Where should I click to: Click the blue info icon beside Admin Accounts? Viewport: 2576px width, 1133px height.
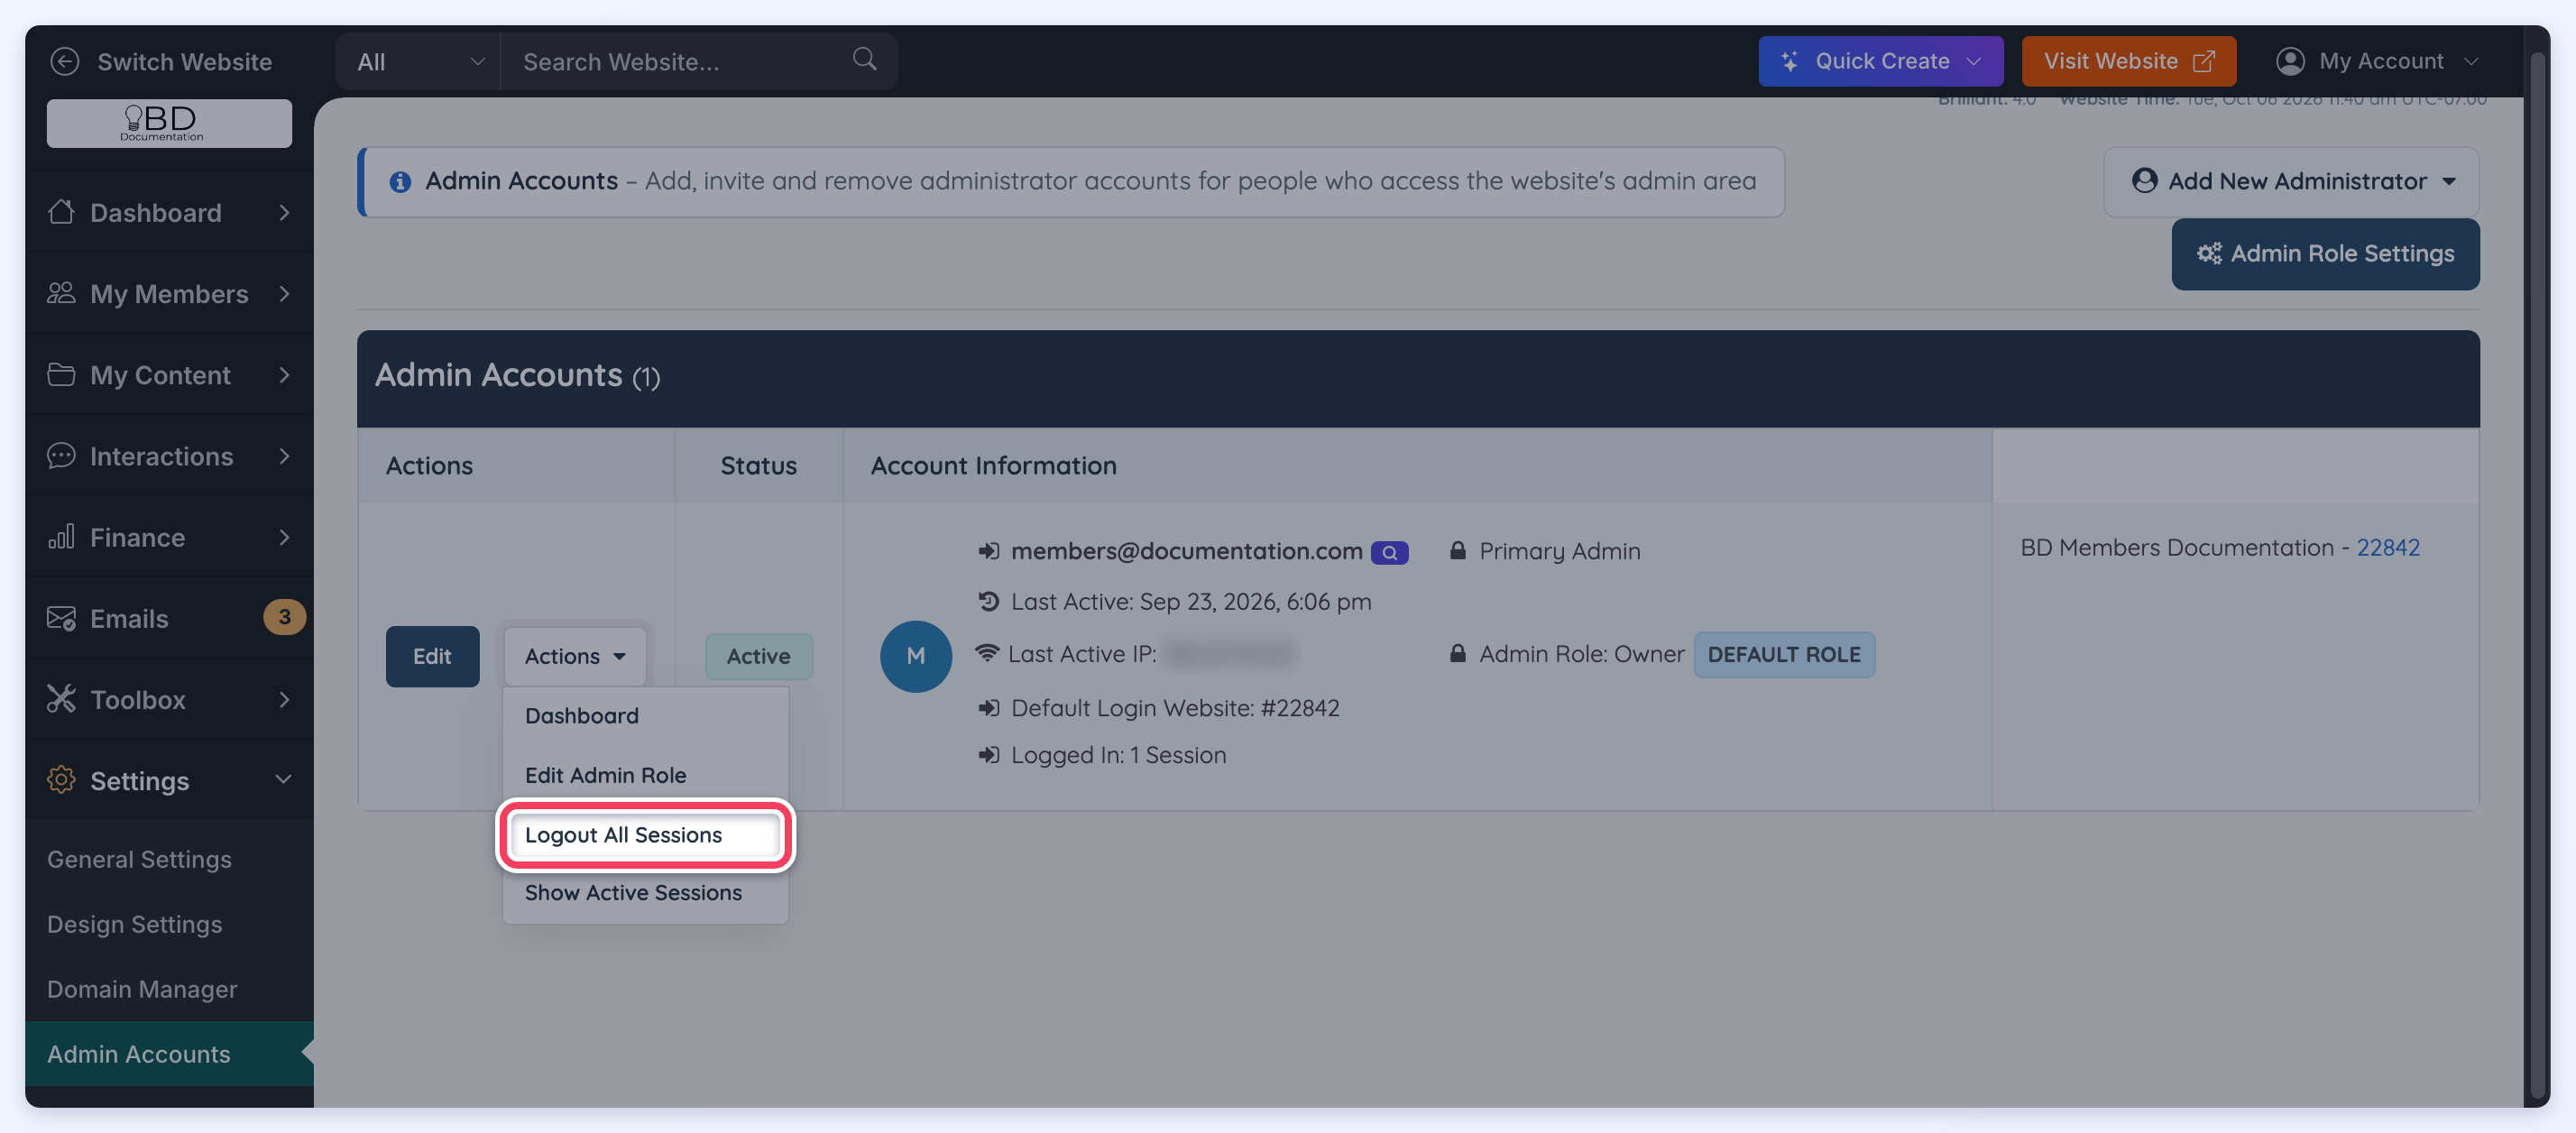pyautogui.click(x=400, y=182)
